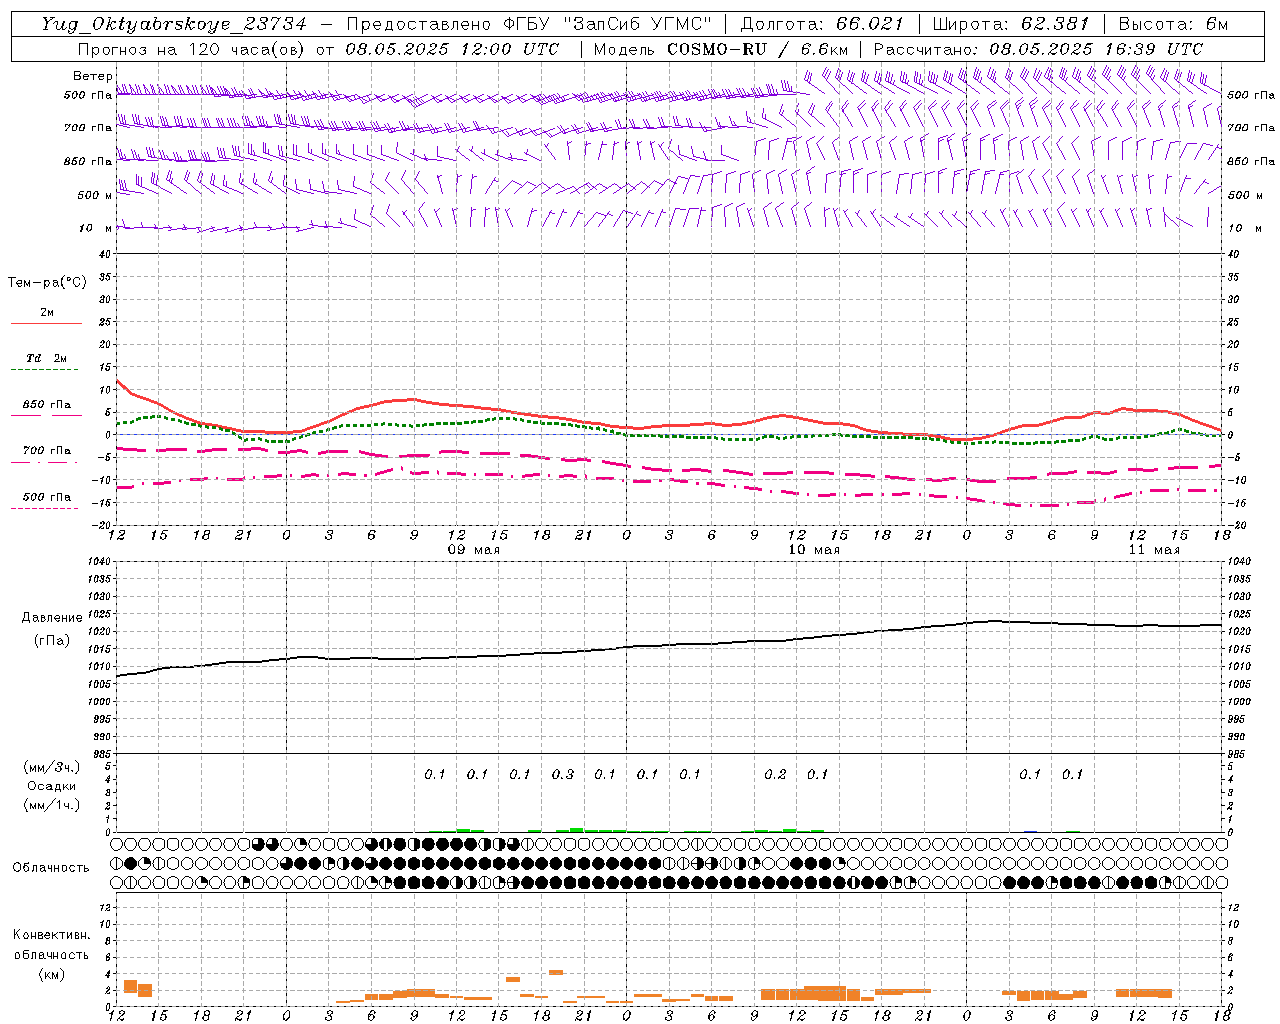Click the 'Ветер' wind panel label
1280x1024 pixels.
point(92,76)
